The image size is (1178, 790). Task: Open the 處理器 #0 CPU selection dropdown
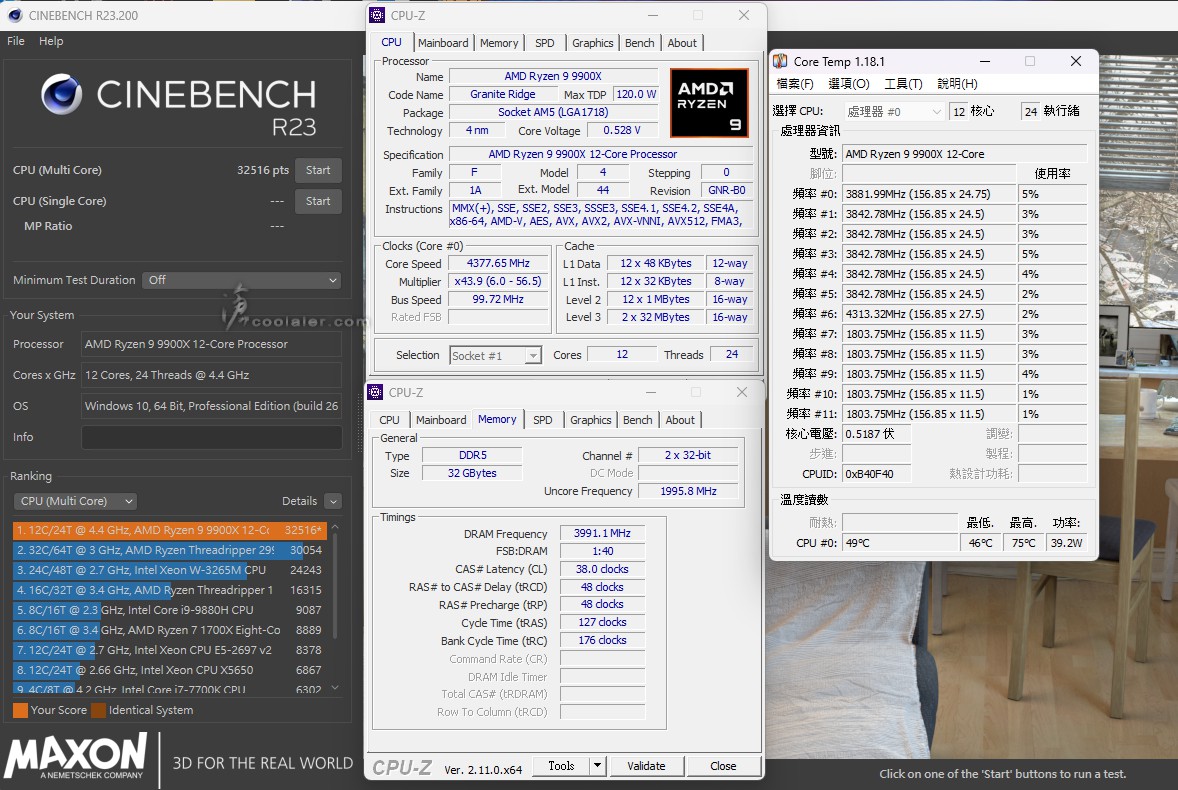[x=894, y=112]
